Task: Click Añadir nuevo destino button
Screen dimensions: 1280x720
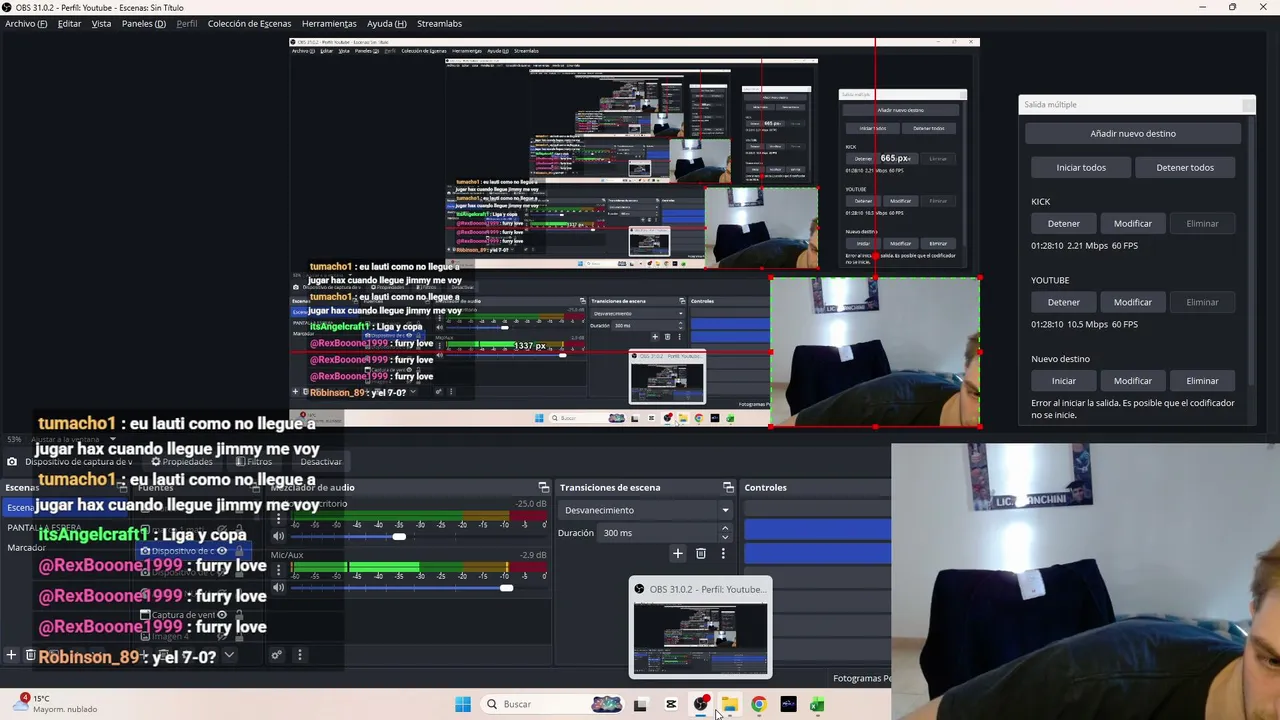Action: click(x=1133, y=134)
